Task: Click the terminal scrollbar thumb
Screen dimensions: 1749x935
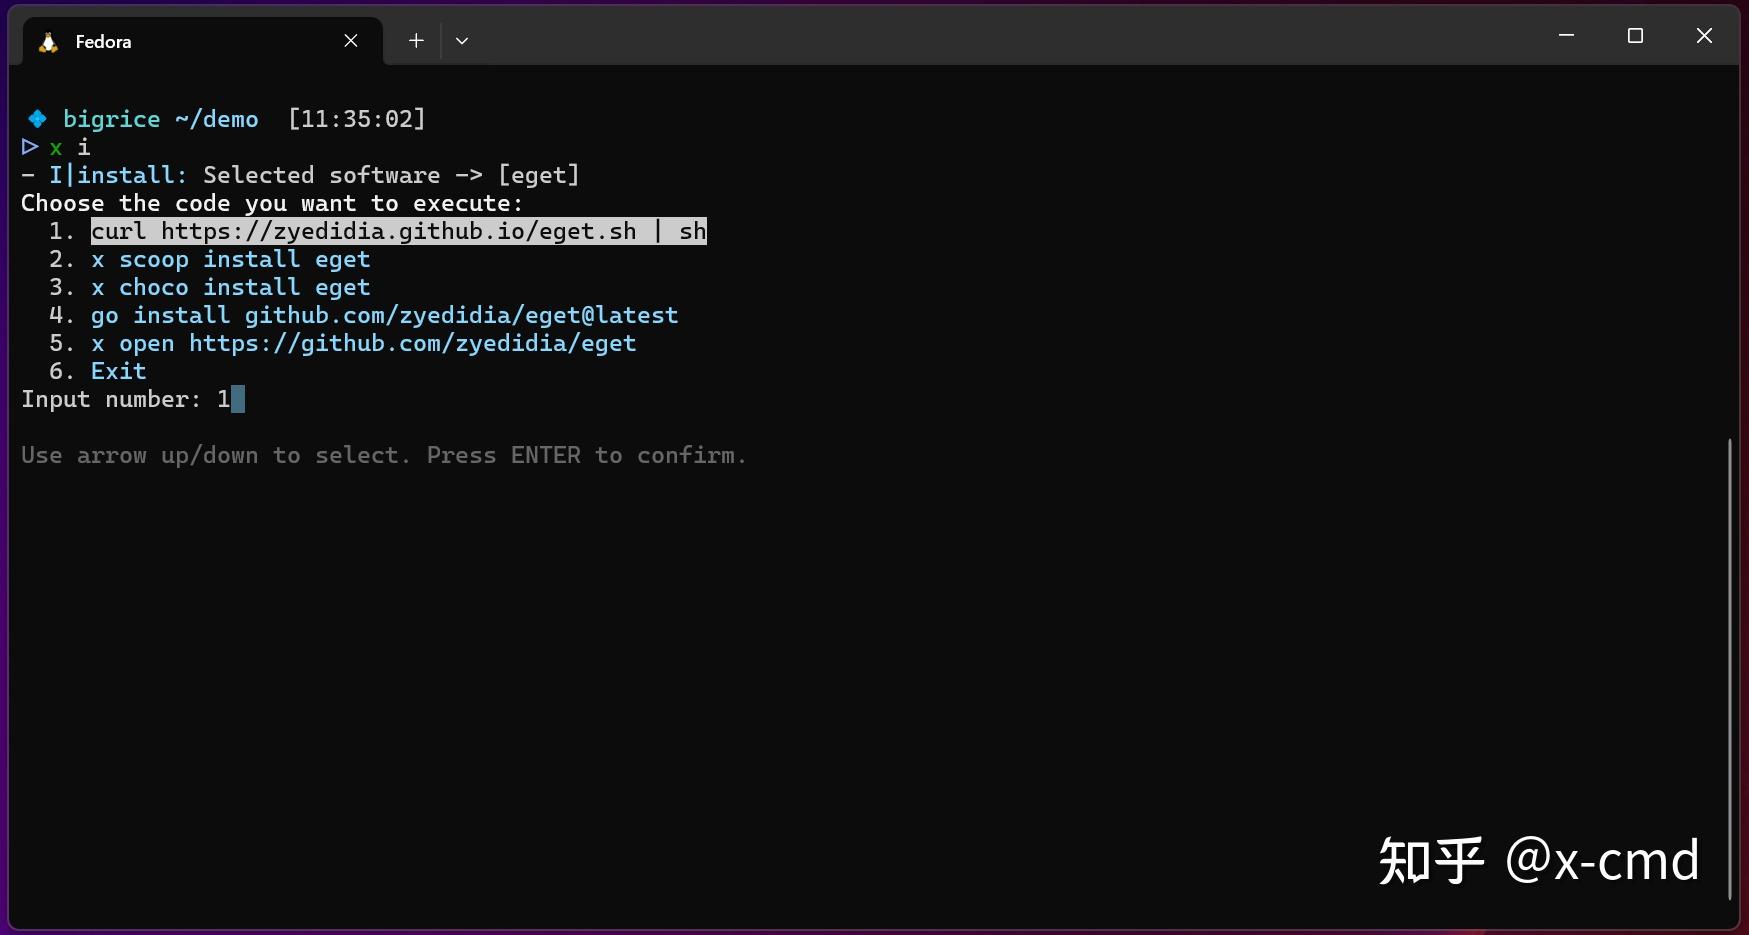Action: pos(1729,668)
